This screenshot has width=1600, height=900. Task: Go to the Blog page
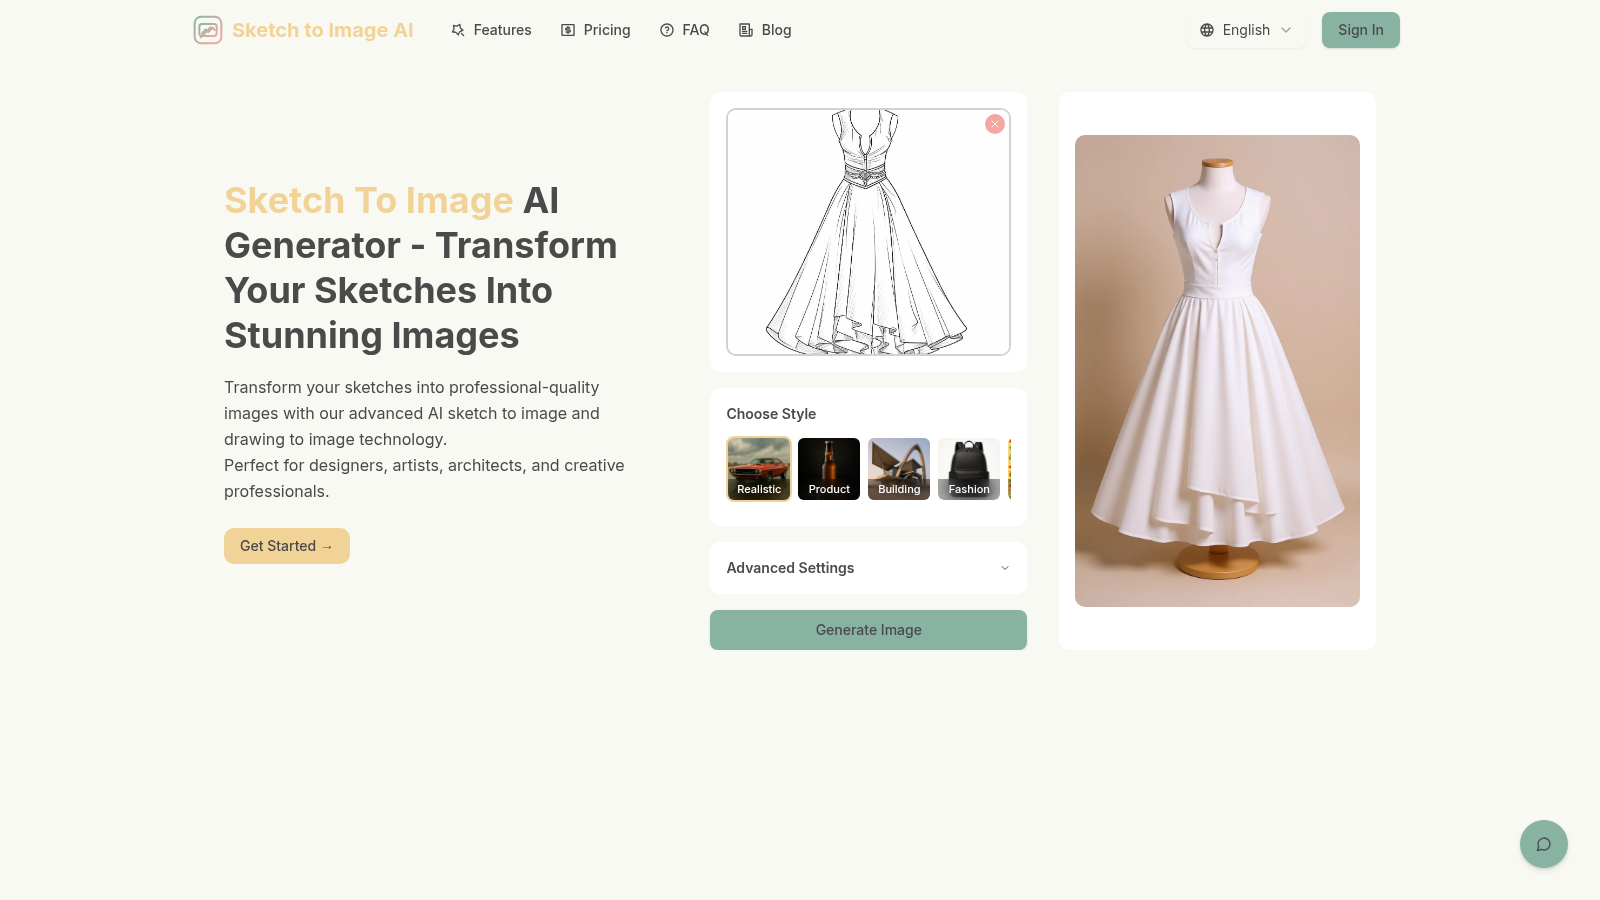click(x=776, y=30)
